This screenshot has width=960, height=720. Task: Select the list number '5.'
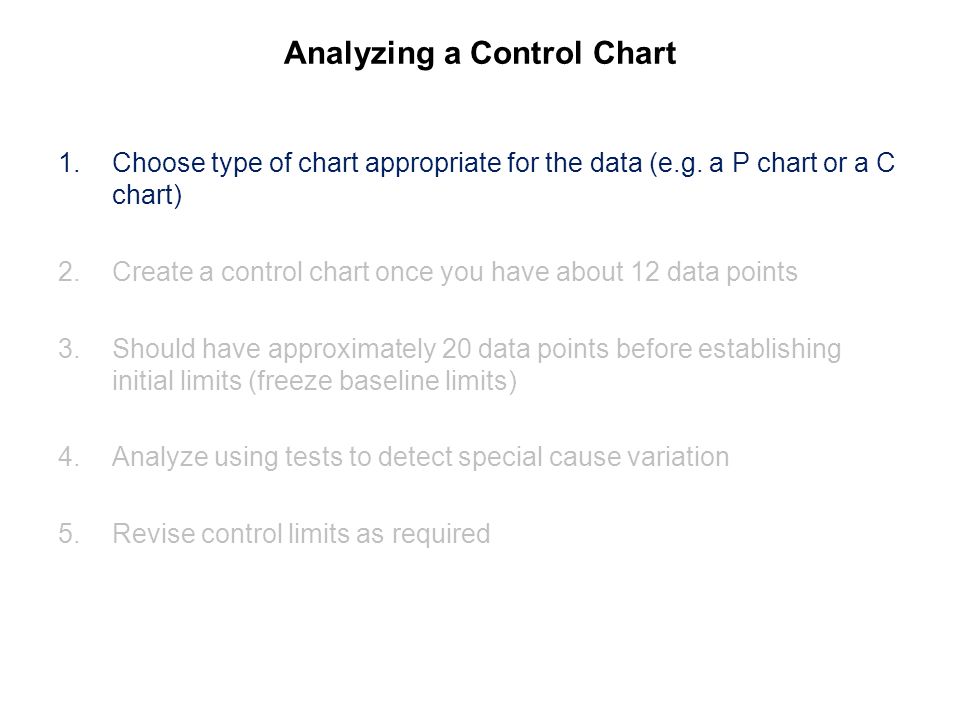point(69,534)
